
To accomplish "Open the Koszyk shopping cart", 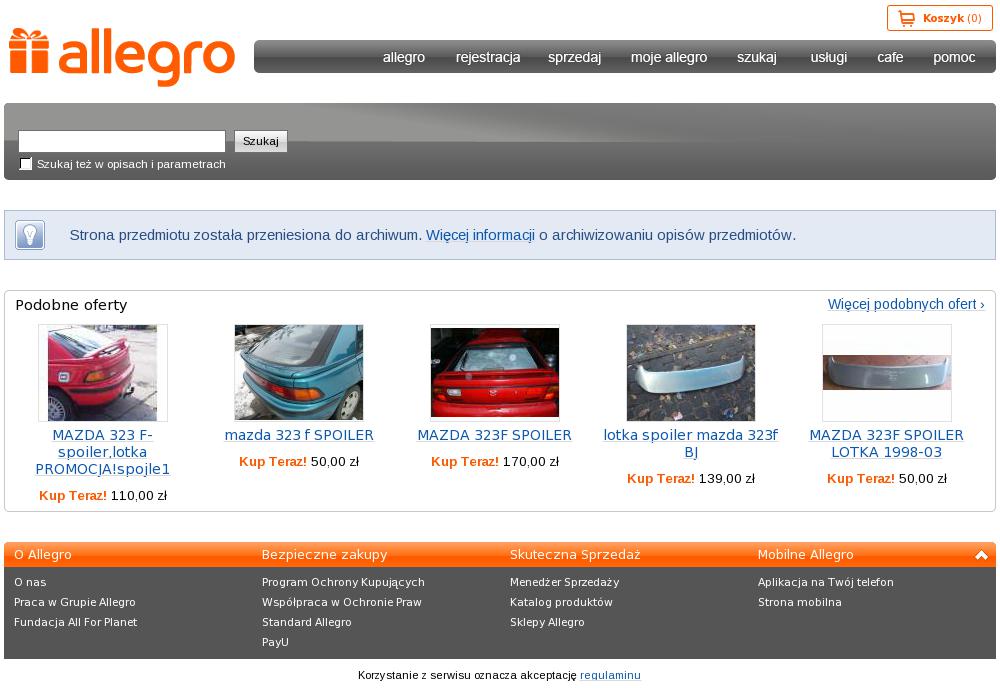I will [939, 18].
